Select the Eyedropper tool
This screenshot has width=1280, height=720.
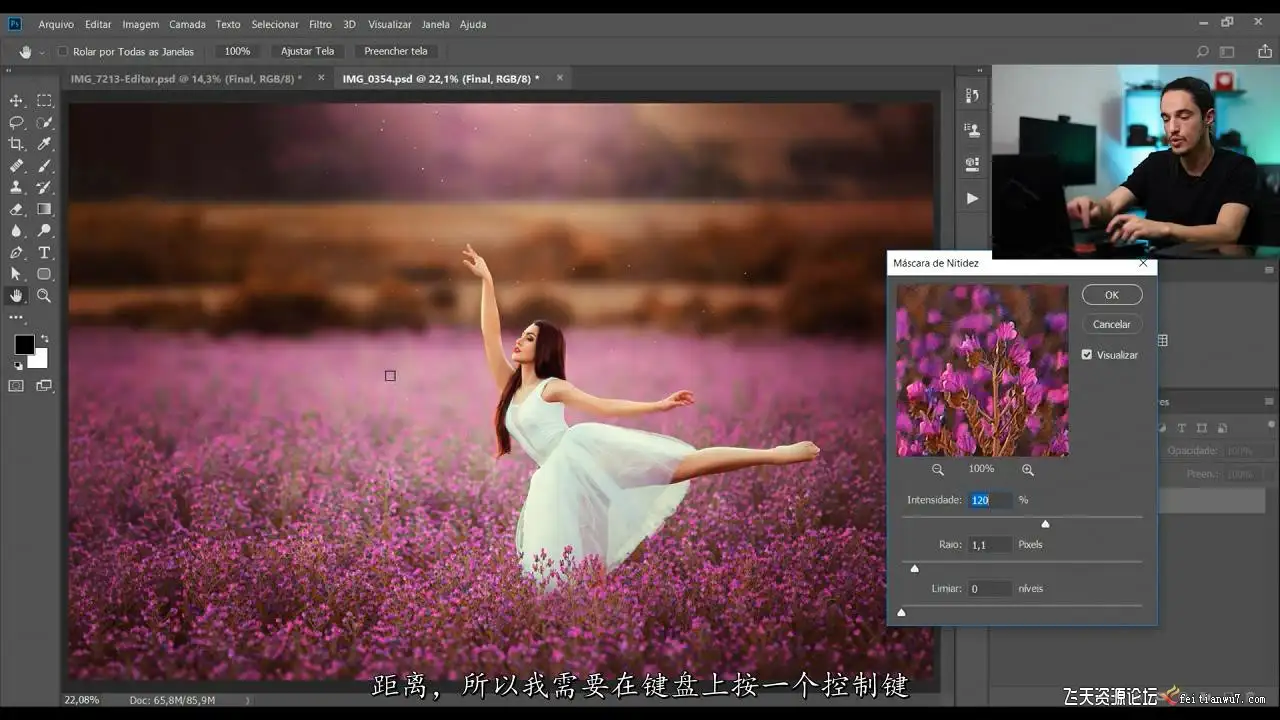pyautogui.click(x=44, y=144)
